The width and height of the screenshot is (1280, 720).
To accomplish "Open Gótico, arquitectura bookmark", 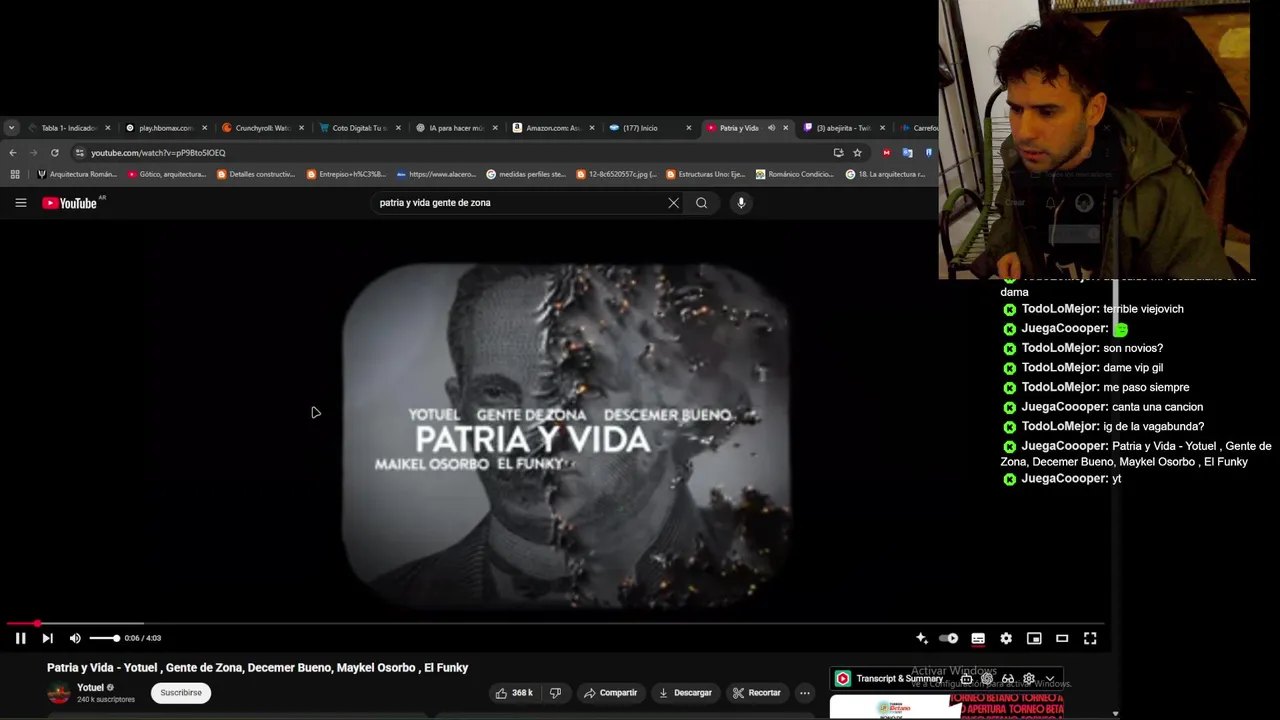I will [x=167, y=174].
